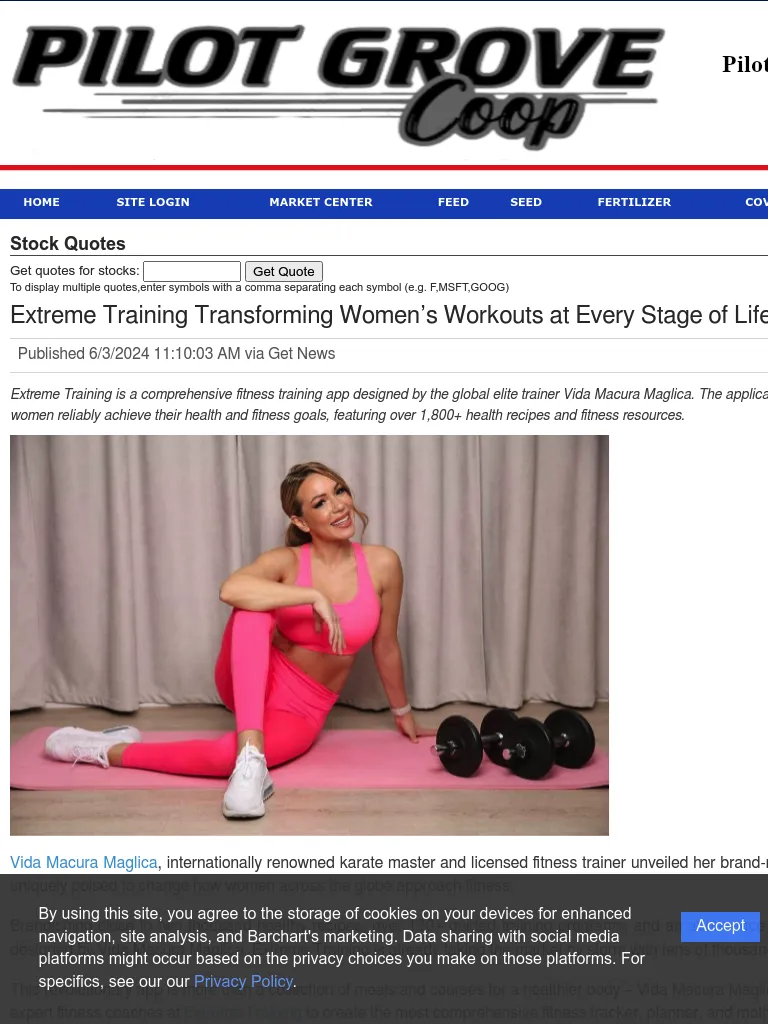Accept the cookie consent banner
Viewport: 768px width, 1024px height.
[x=720, y=926]
